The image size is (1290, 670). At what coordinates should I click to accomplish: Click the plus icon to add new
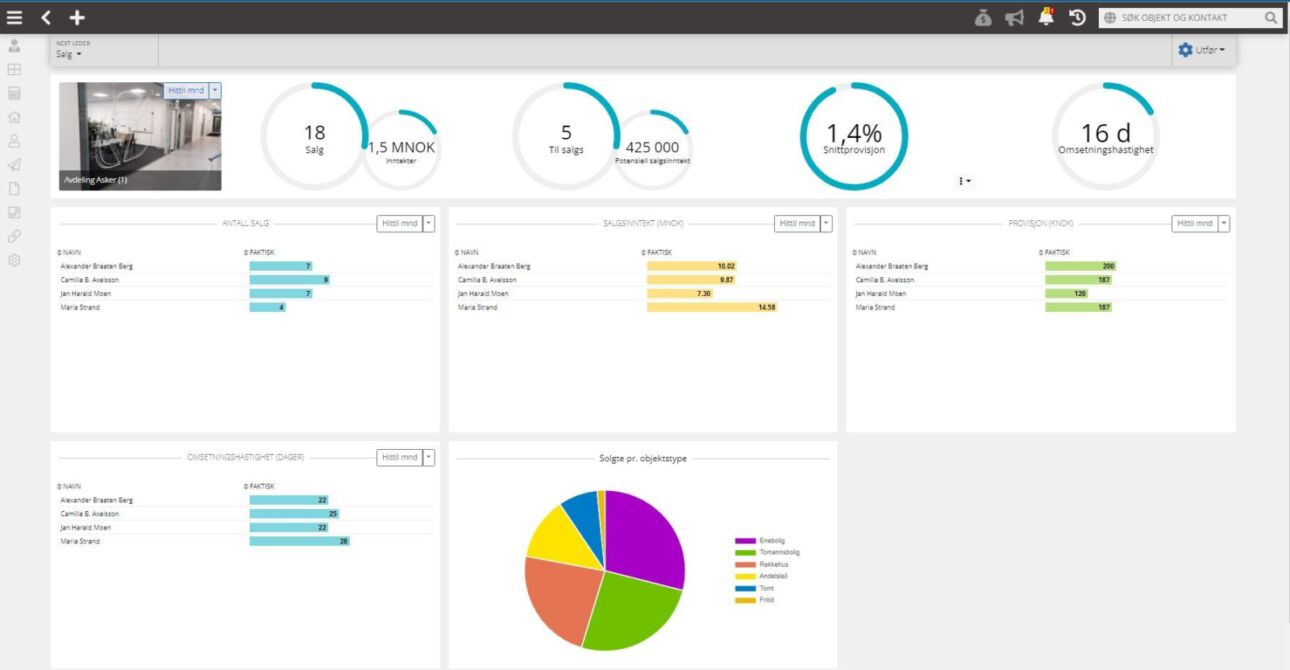(x=77, y=17)
